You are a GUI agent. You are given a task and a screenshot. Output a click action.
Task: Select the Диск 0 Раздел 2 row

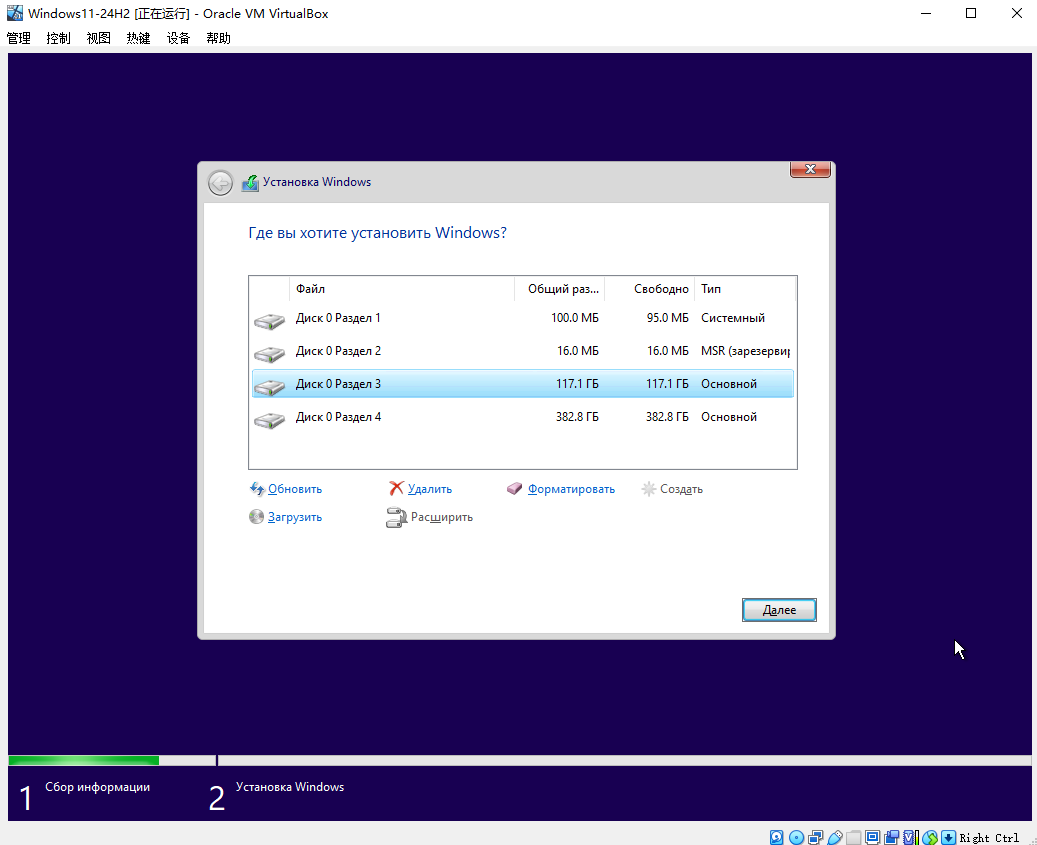click(x=522, y=351)
